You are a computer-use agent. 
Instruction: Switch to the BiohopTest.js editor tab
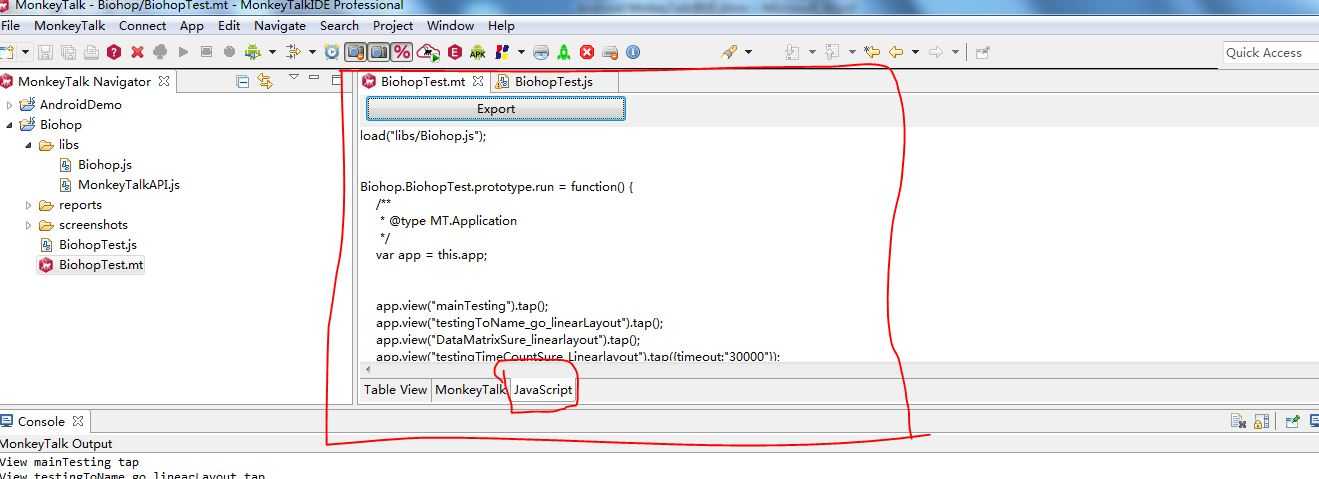[553, 81]
